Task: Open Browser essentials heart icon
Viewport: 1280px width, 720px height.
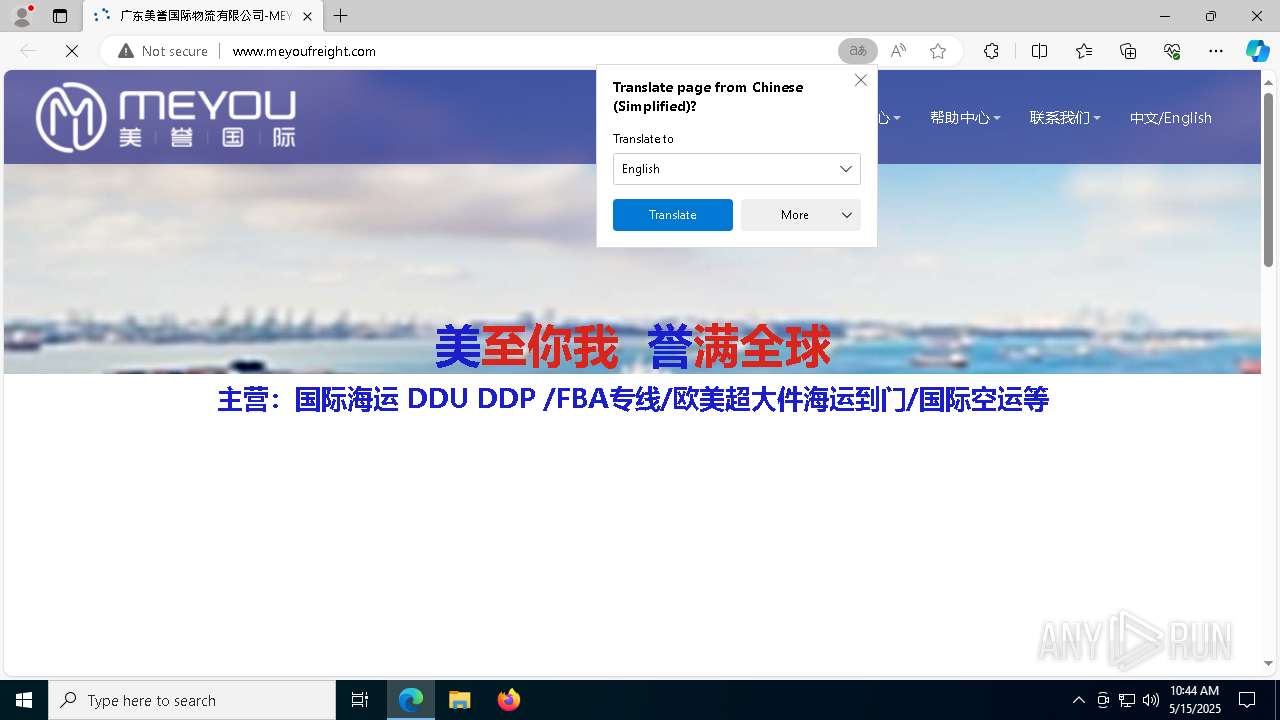Action: [1172, 51]
